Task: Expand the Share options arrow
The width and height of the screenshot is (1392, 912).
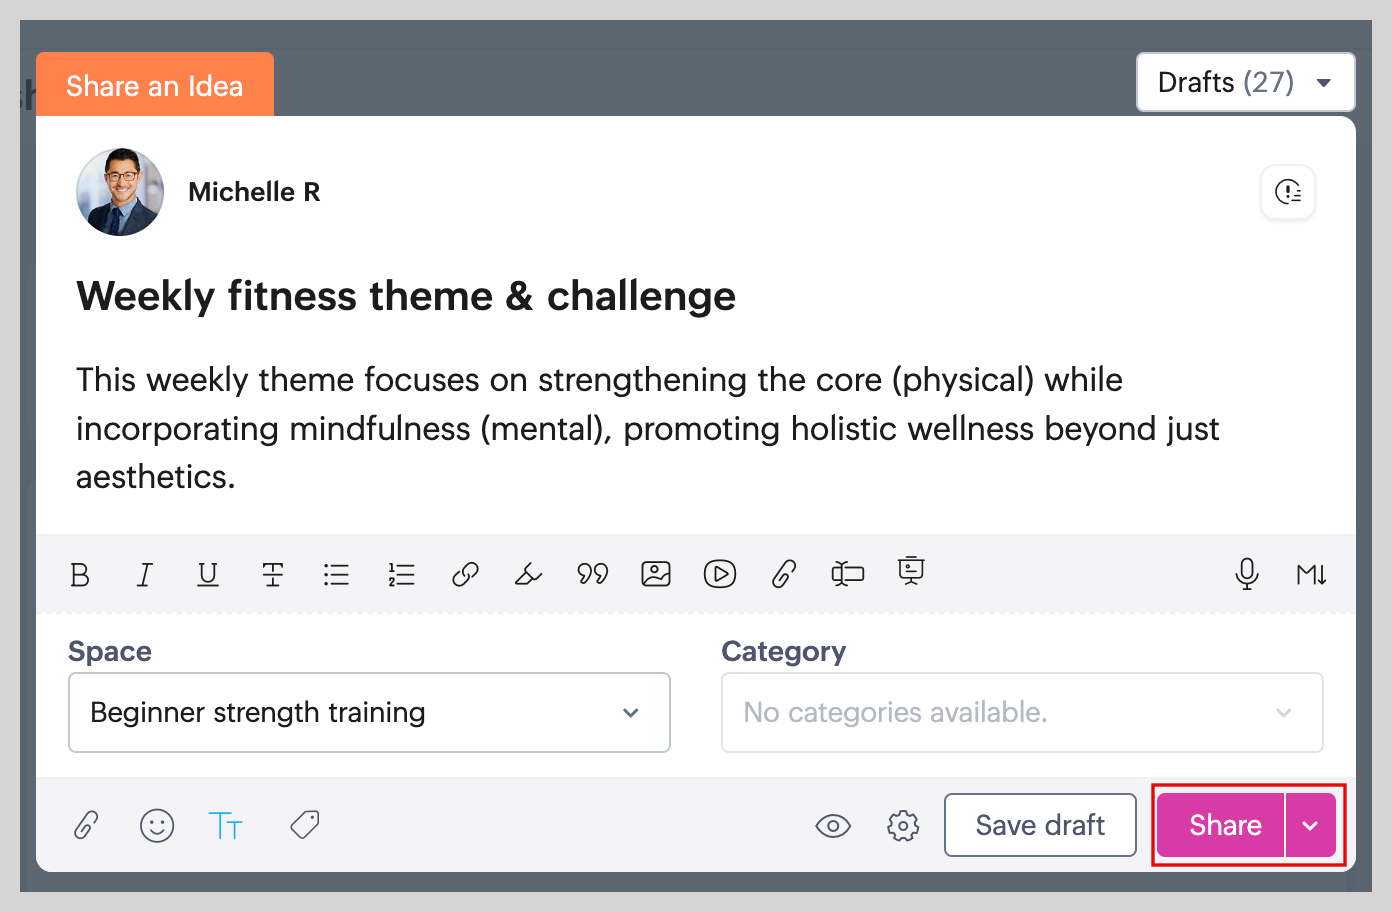Action: (1311, 826)
